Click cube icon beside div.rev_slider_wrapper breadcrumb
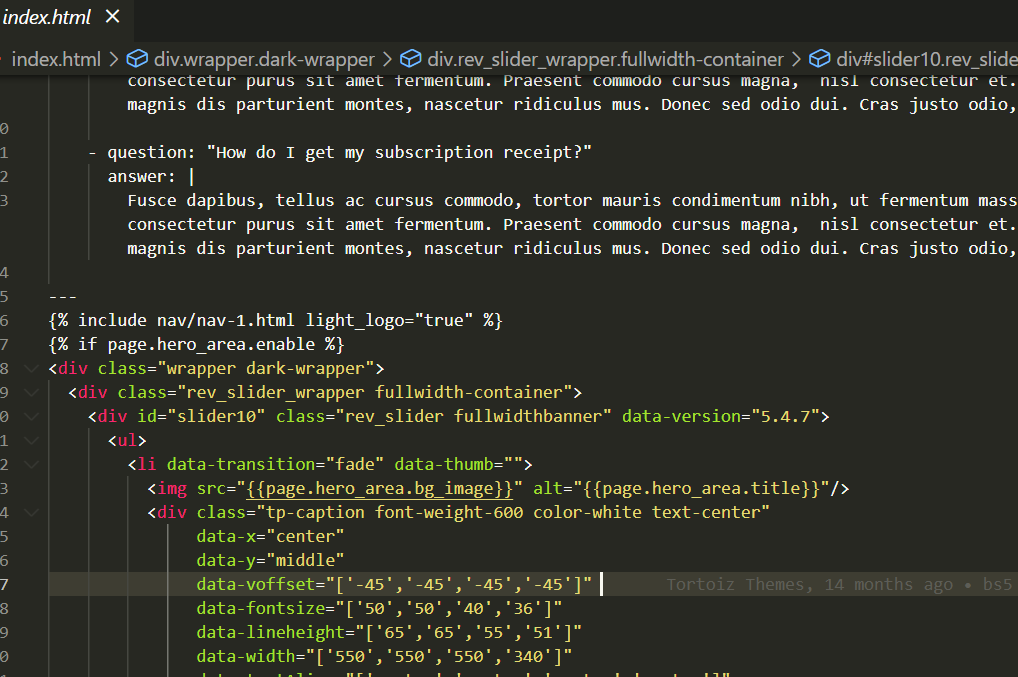1018x677 pixels. tap(410, 59)
